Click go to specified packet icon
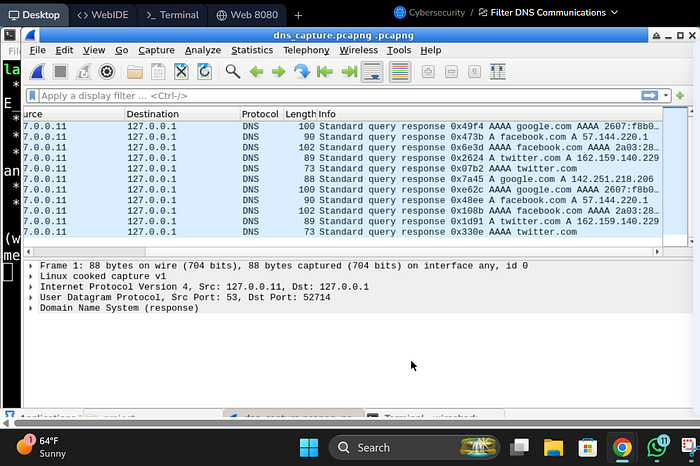Viewport: 700px width, 466px height. (x=302, y=72)
